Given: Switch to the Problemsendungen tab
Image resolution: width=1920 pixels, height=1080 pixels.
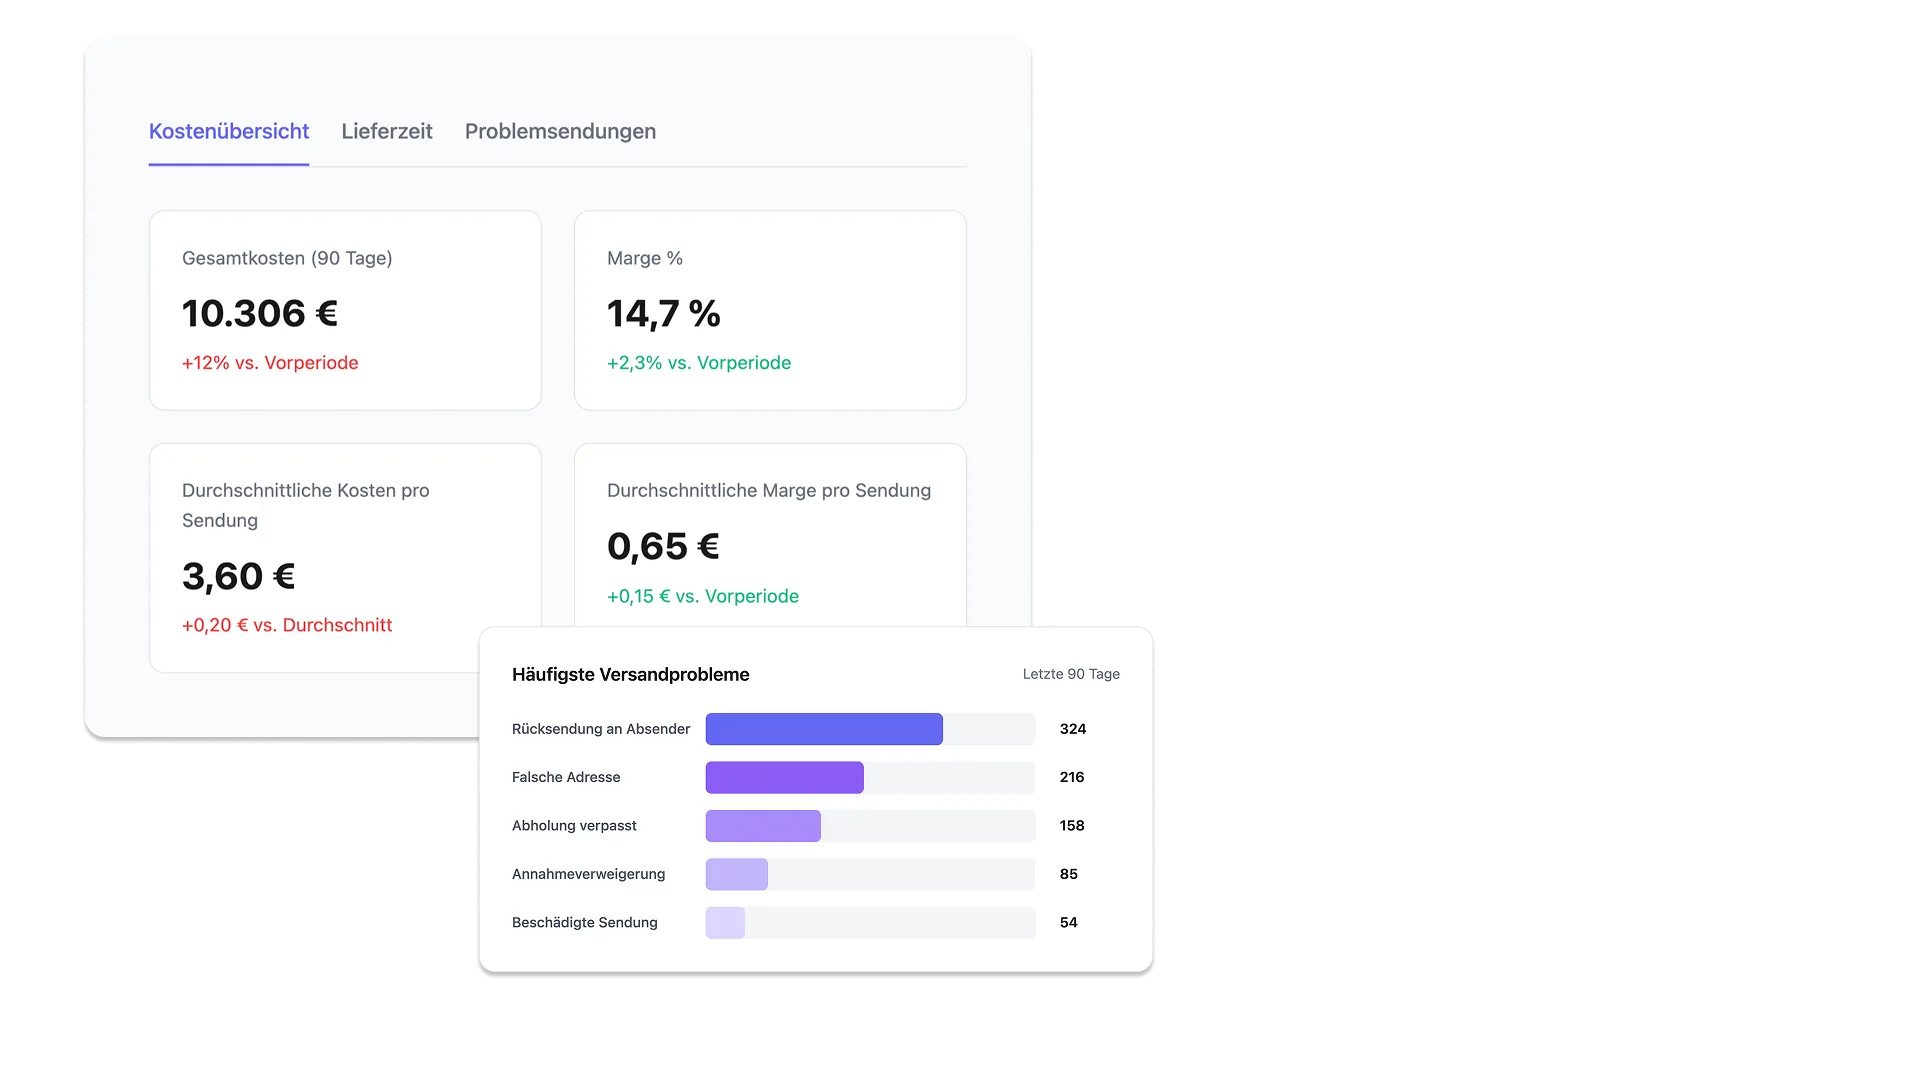Looking at the screenshot, I should pos(560,131).
